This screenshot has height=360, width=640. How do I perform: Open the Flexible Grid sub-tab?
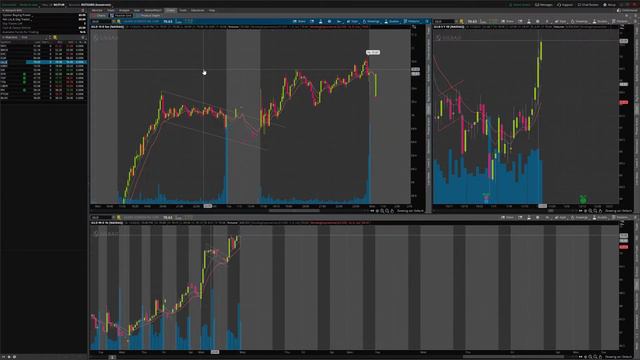coord(121,16)
